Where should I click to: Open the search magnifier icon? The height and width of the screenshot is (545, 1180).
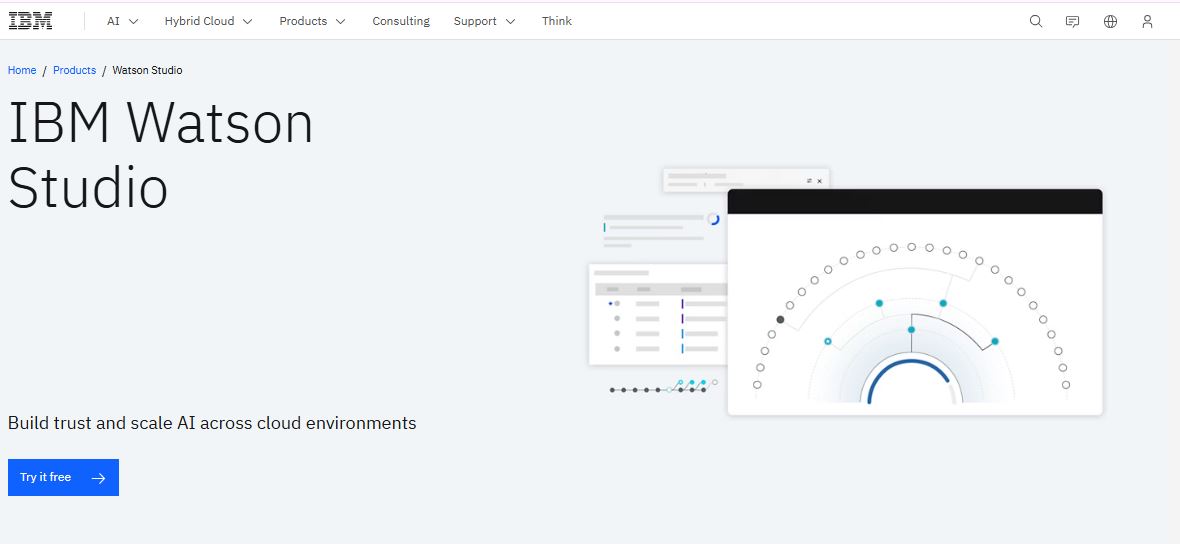pyautogui.click(x=1036, y=21)
